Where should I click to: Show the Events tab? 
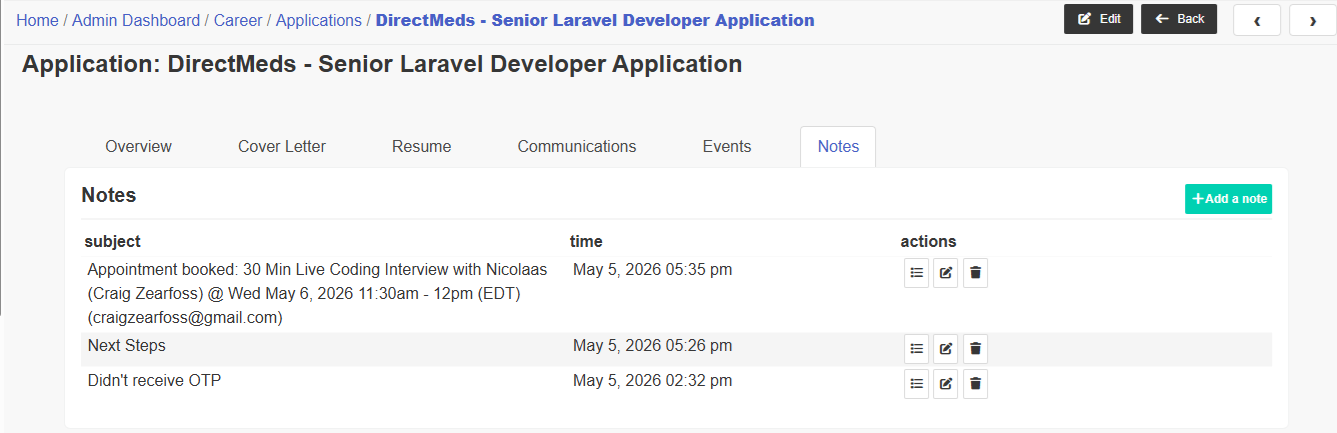click(727, 146)
